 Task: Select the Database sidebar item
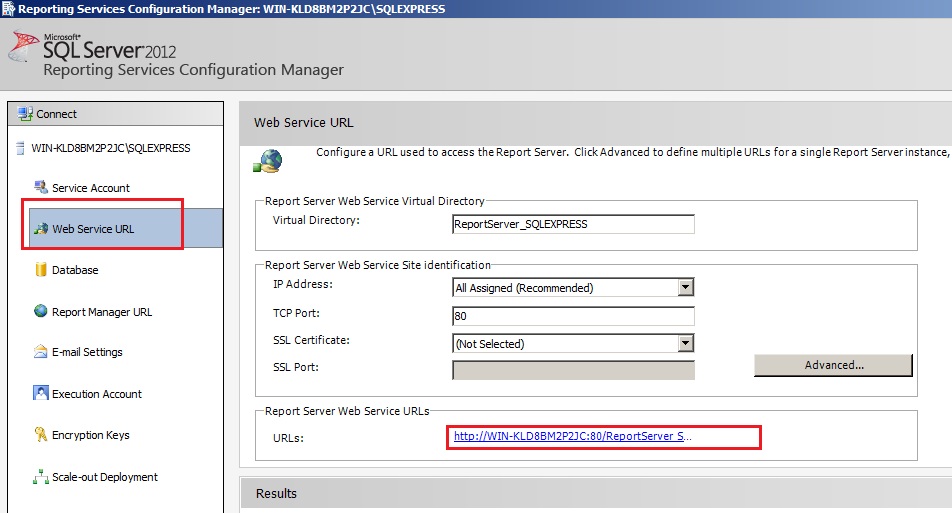point(75,270)
